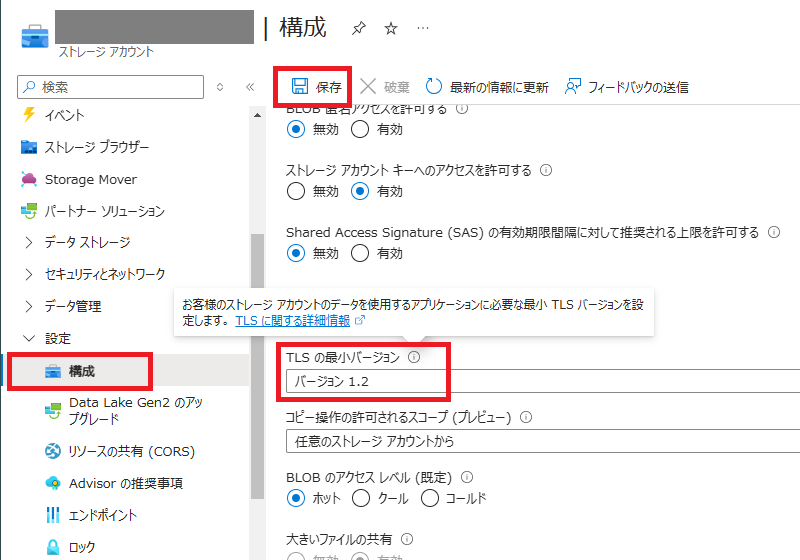800x560 pixels.
Task: Click the Data Lake Gen2 upgrade icon
Action: pos(53,411)
